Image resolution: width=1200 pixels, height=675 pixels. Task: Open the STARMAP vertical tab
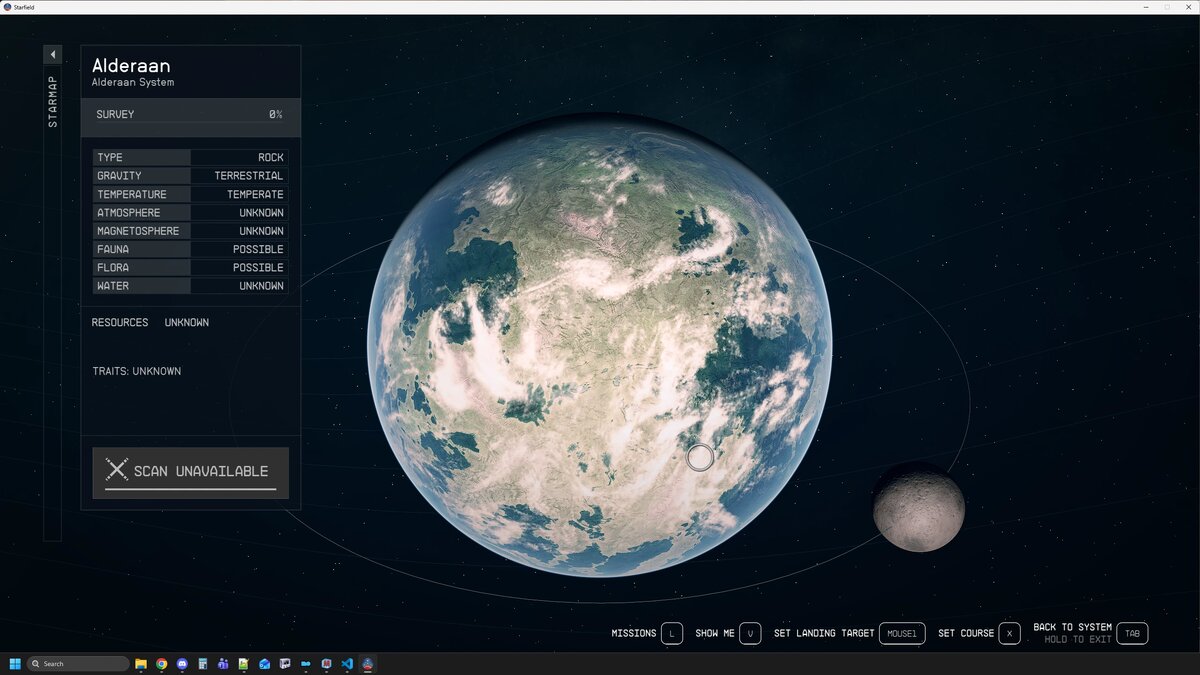coord(53,101)
